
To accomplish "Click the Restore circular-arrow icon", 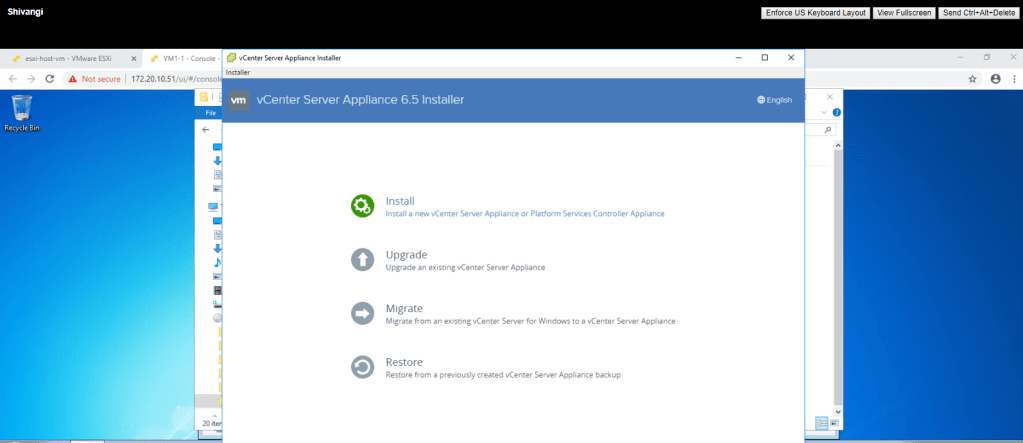I will click(x=361, y=368).
